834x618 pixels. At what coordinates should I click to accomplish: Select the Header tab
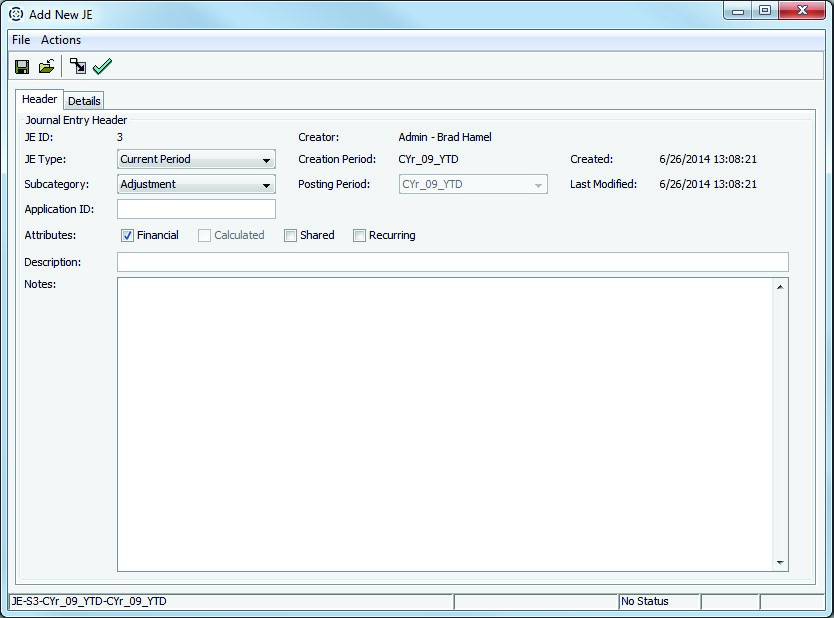(40, 100)
